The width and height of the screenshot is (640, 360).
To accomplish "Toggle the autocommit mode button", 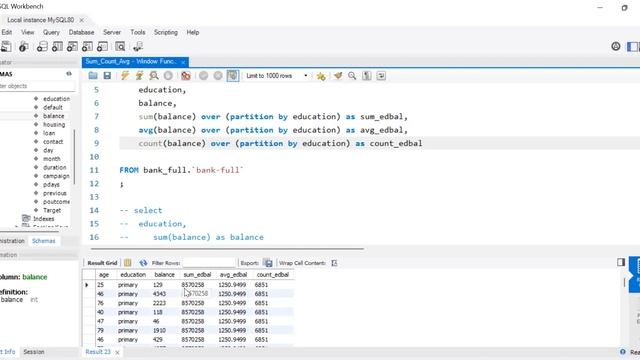I will point(233,76).
